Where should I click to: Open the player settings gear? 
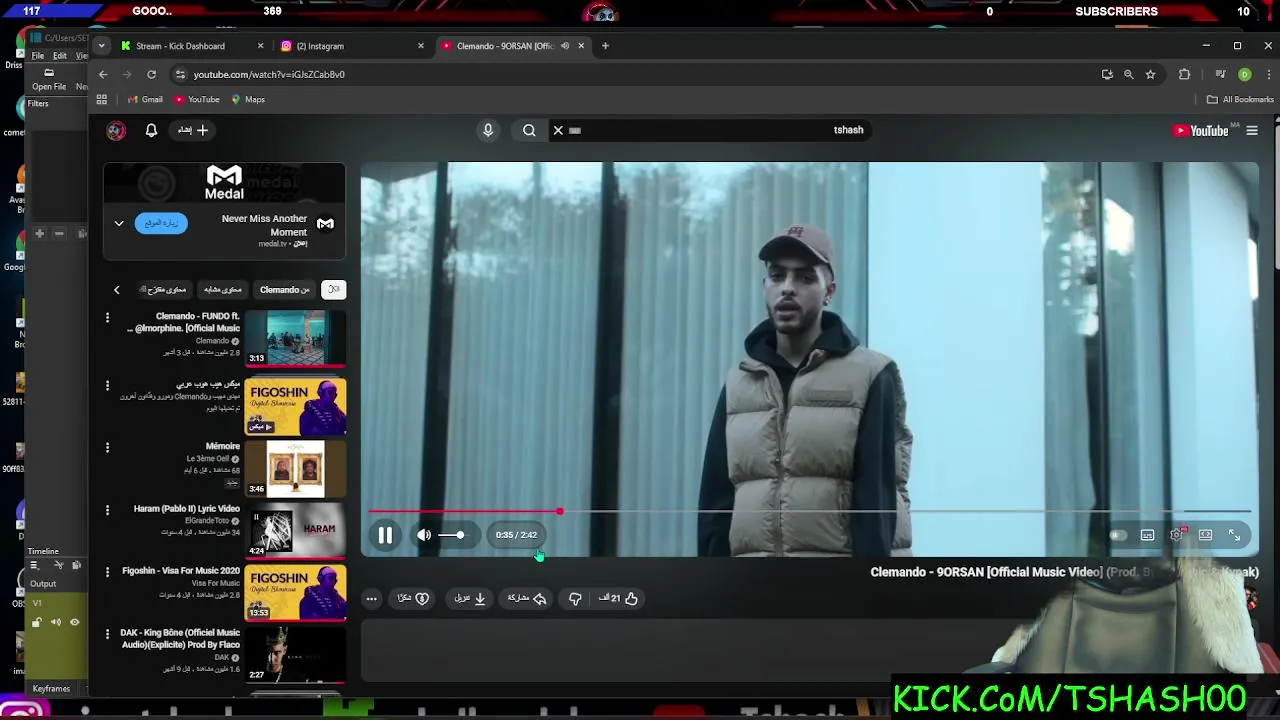click(1177, 535)
